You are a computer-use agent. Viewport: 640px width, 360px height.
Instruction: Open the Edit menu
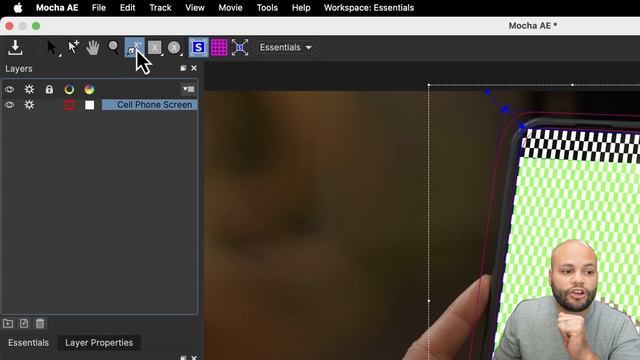point(127,8)
